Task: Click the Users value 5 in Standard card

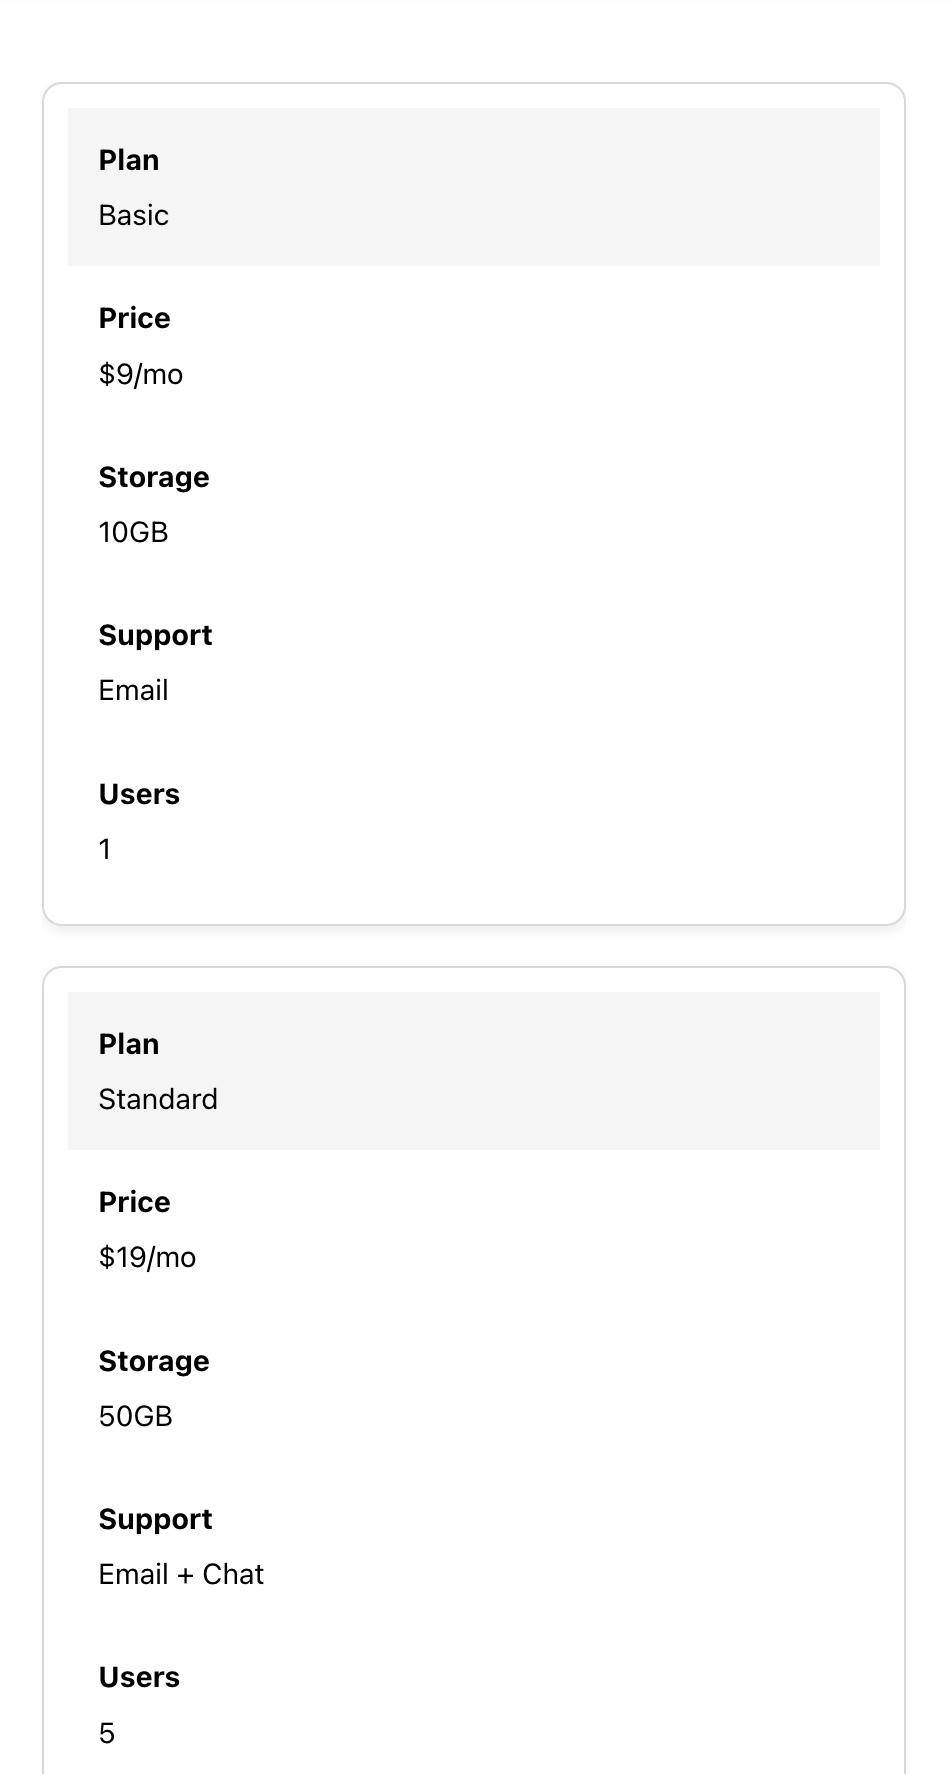Action: pyautogui.click(x=107, y=1733)
